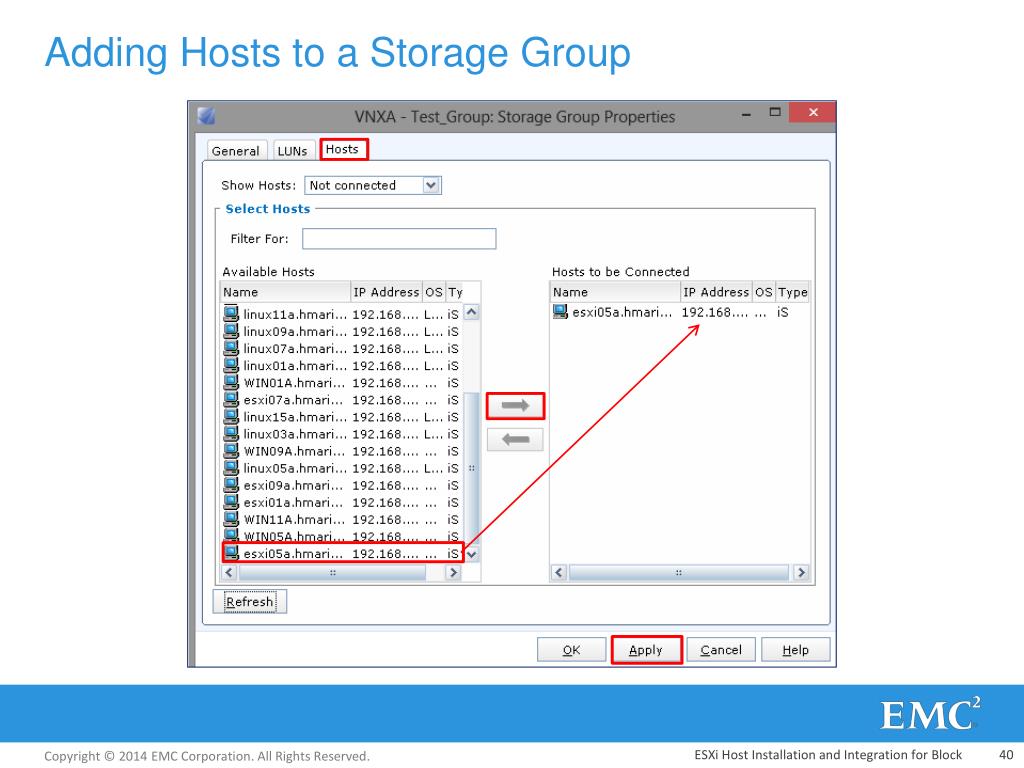This screenshot has width=1024, height=768.
Task: Select the WIN05A.hmari host row
Action: (x=342, y=536)
